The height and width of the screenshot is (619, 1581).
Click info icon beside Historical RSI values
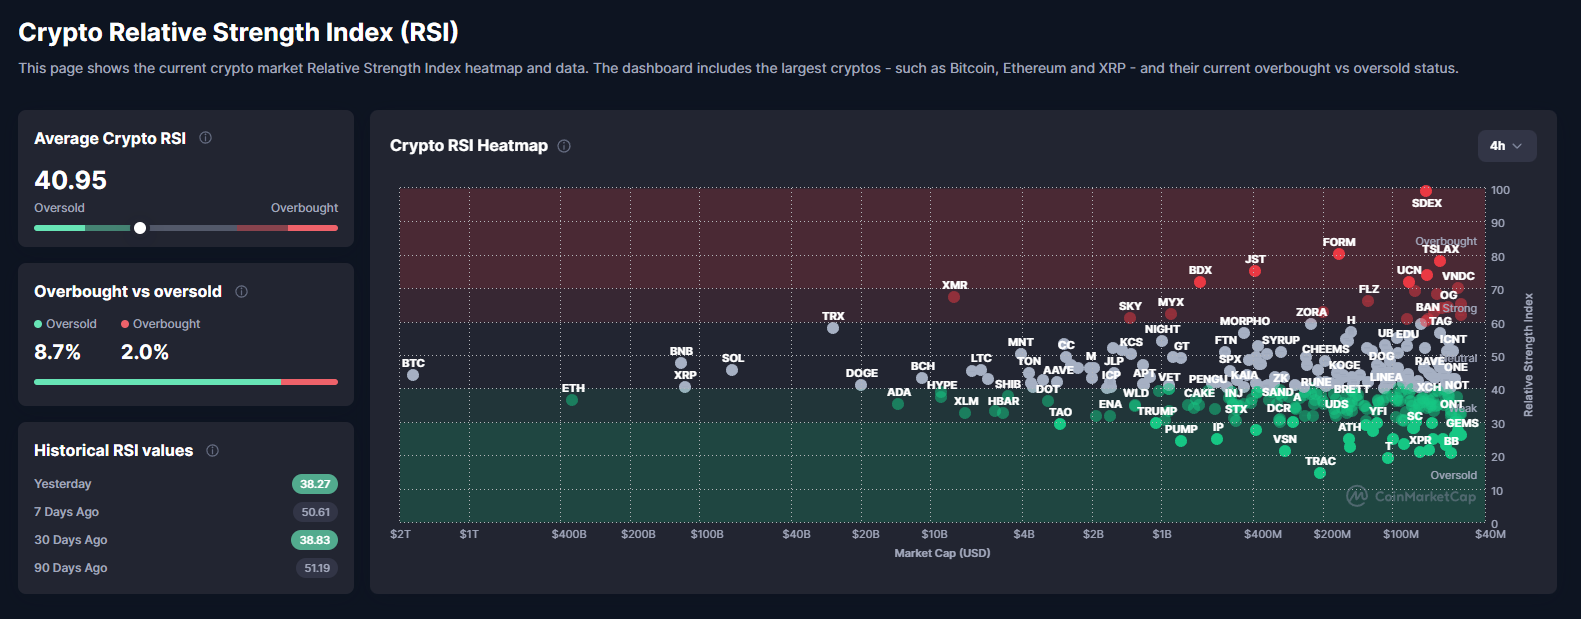click(x=212, y=451)
